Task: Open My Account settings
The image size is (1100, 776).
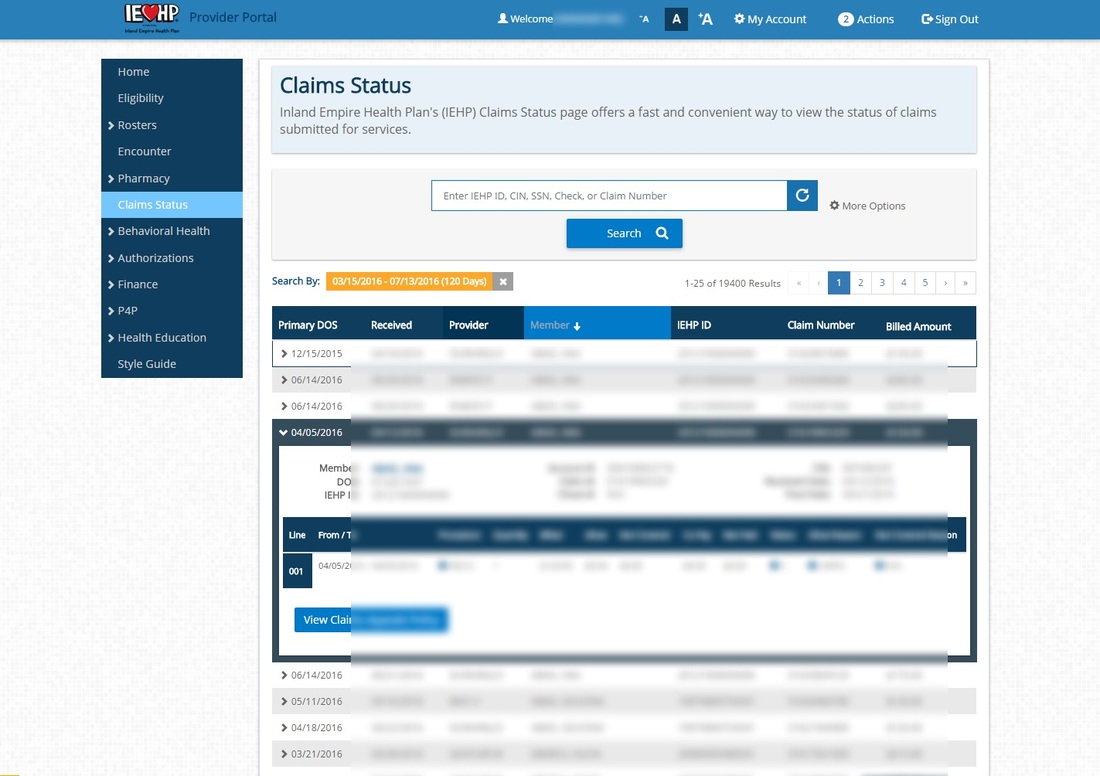Action: click(770, 19)
